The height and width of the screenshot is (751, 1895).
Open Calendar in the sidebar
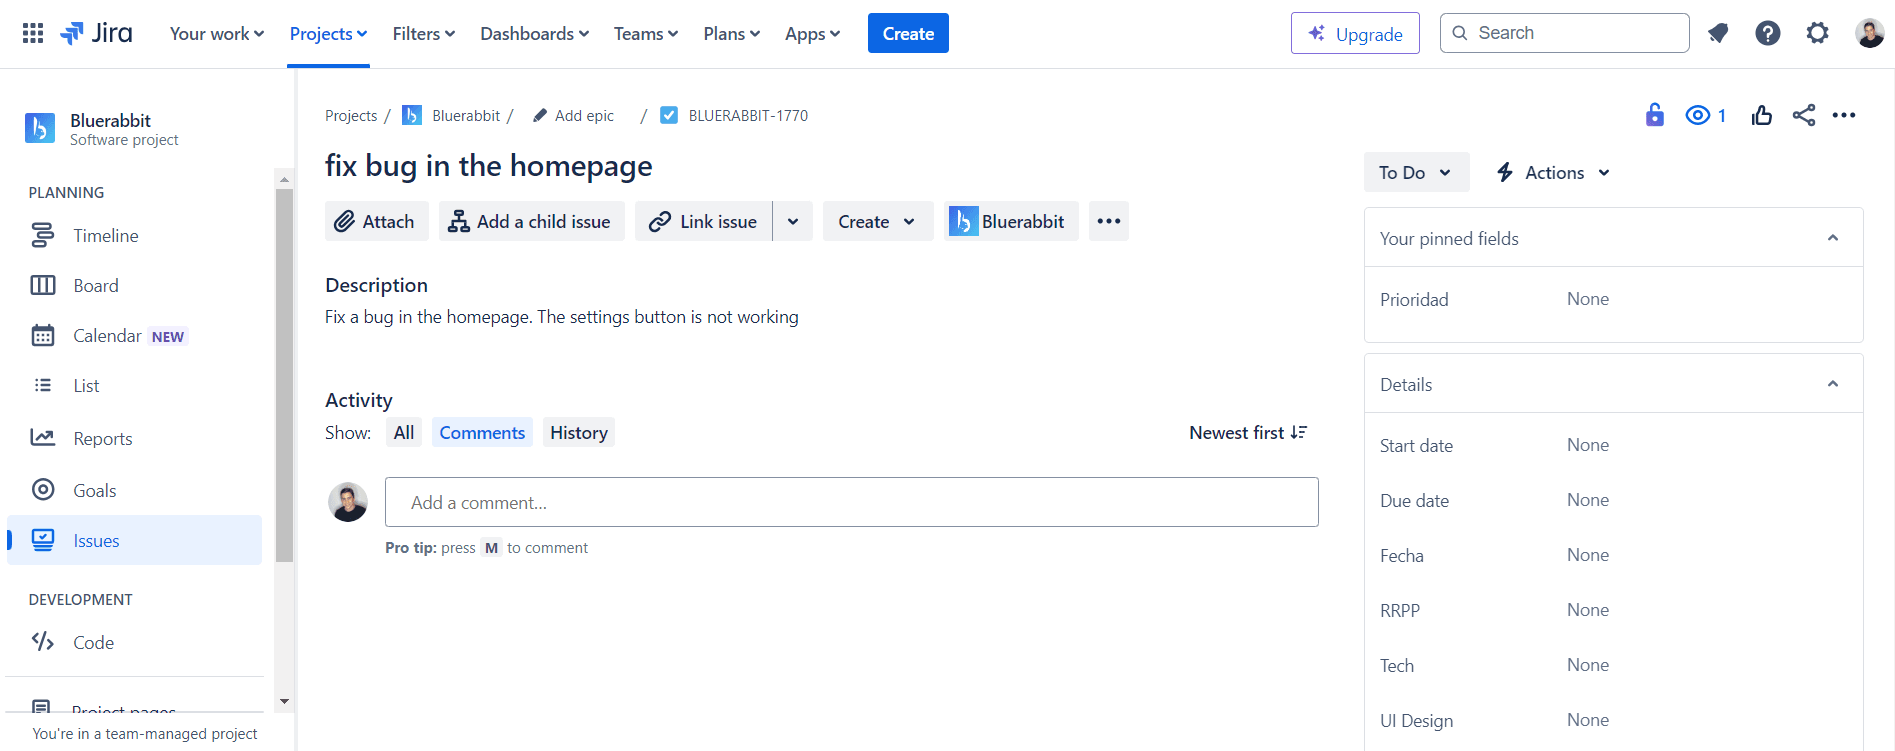pos(134,336)
